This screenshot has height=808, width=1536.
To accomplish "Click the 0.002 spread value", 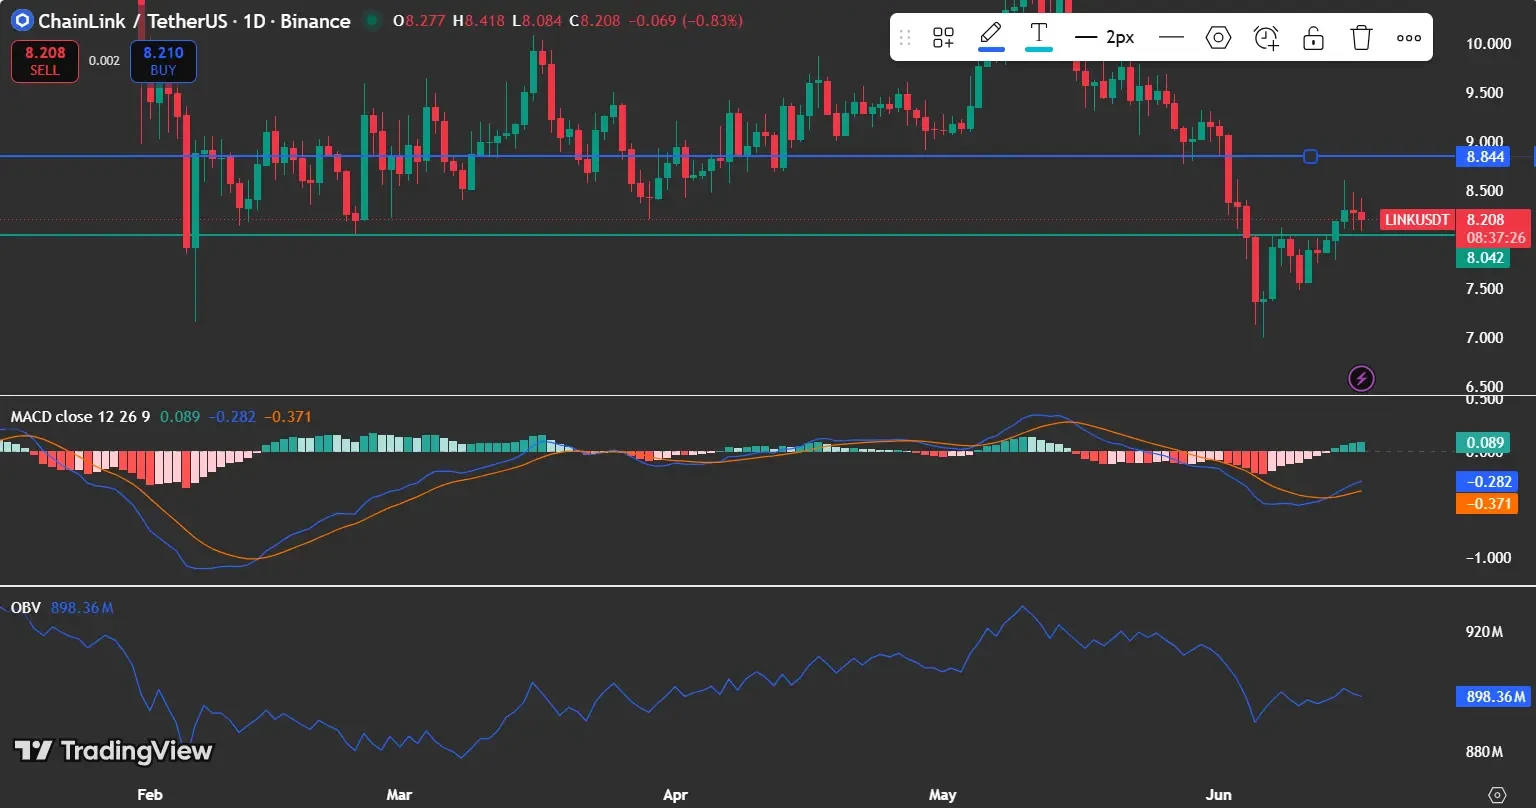I will (104, 61).
